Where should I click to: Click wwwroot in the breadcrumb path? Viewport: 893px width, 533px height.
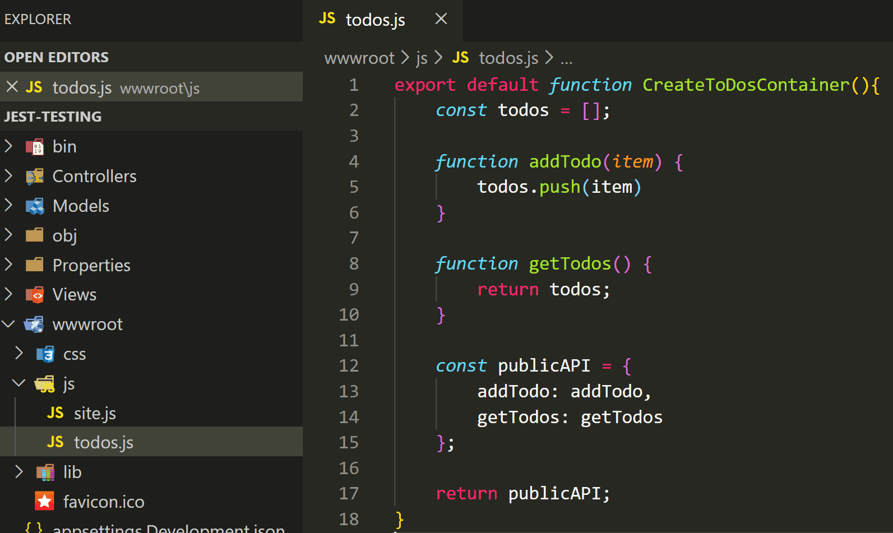click(359, 58)
